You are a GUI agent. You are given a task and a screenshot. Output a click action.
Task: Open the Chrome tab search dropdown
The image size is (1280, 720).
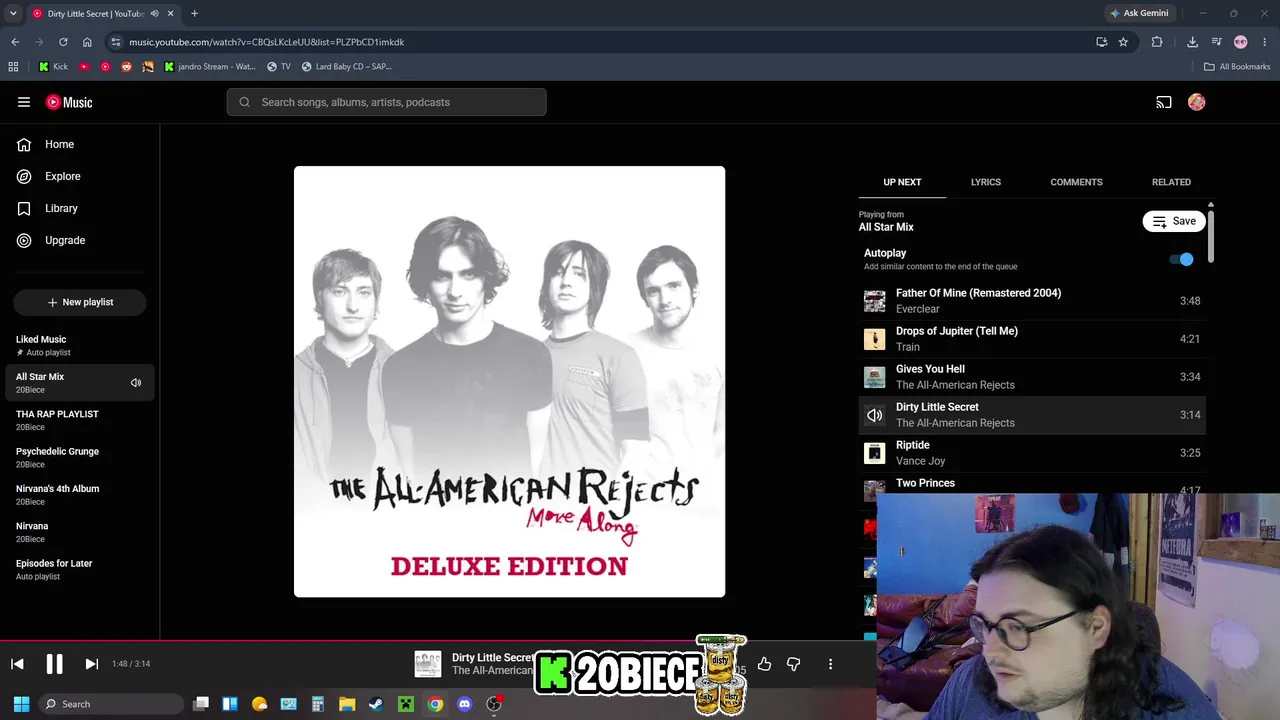point(13,13)
